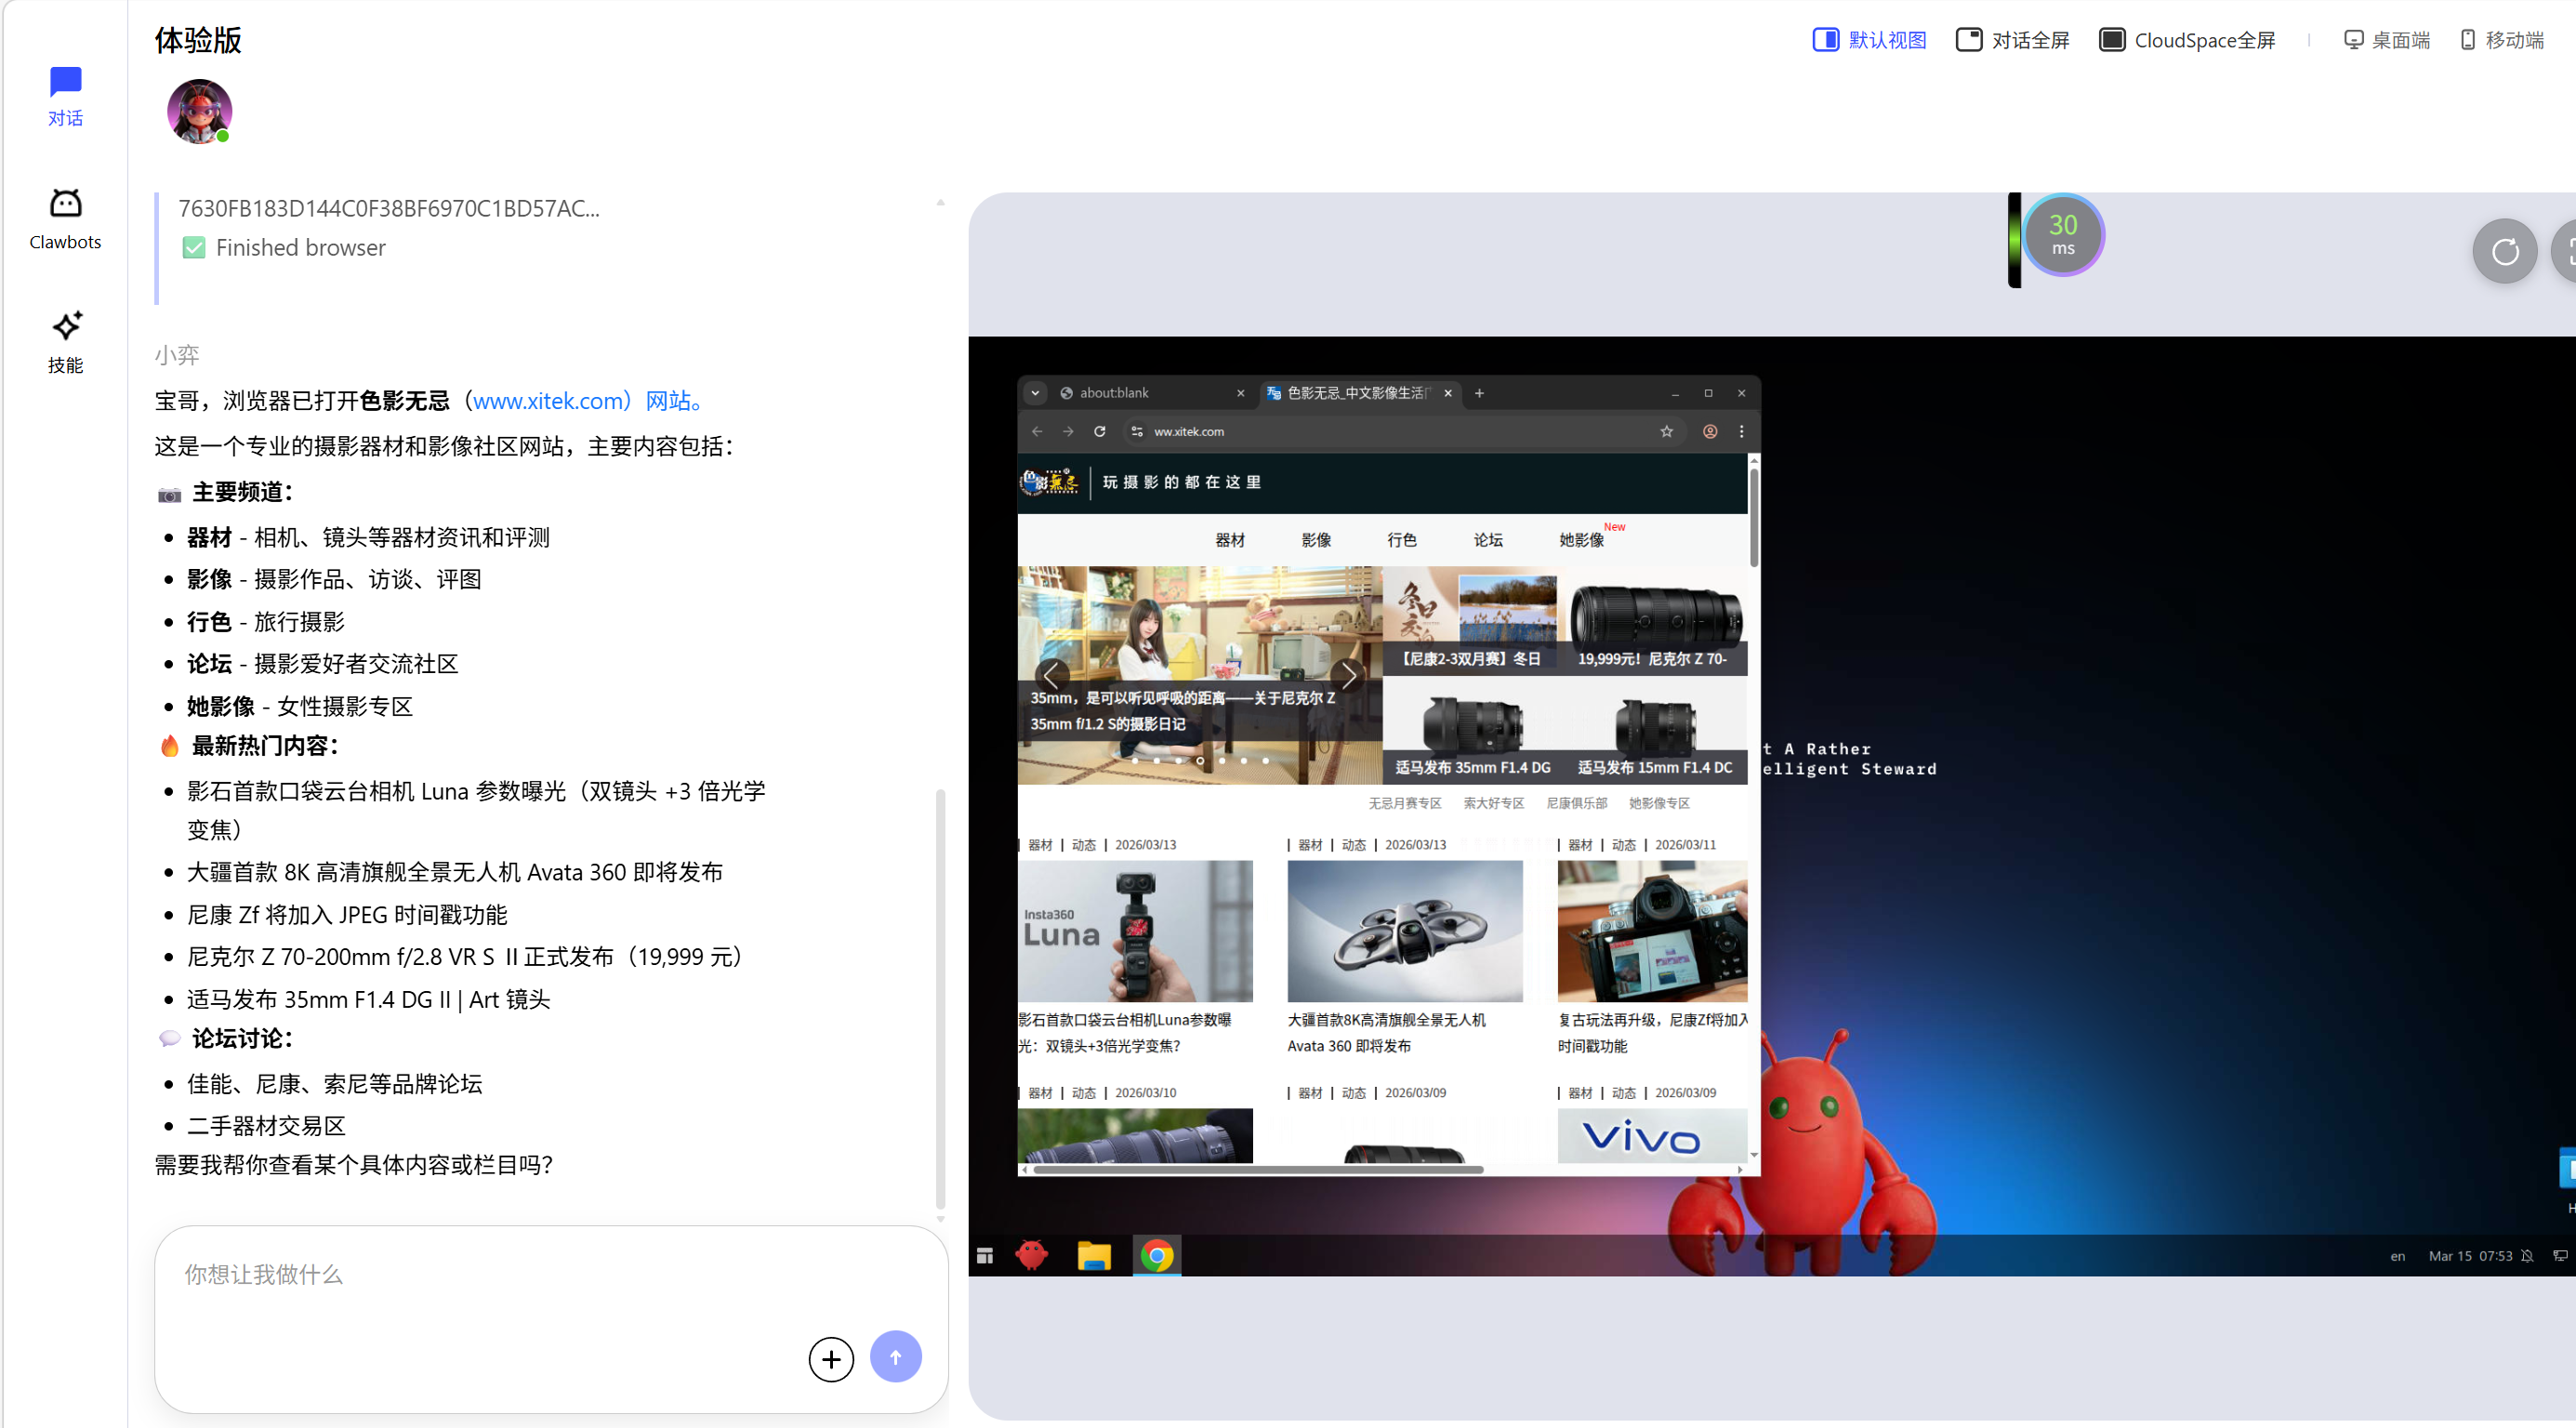The width and height of the screenshot is (2576, 1428).
Task: Close the about:blank tab
Action: click(1240, 393)
